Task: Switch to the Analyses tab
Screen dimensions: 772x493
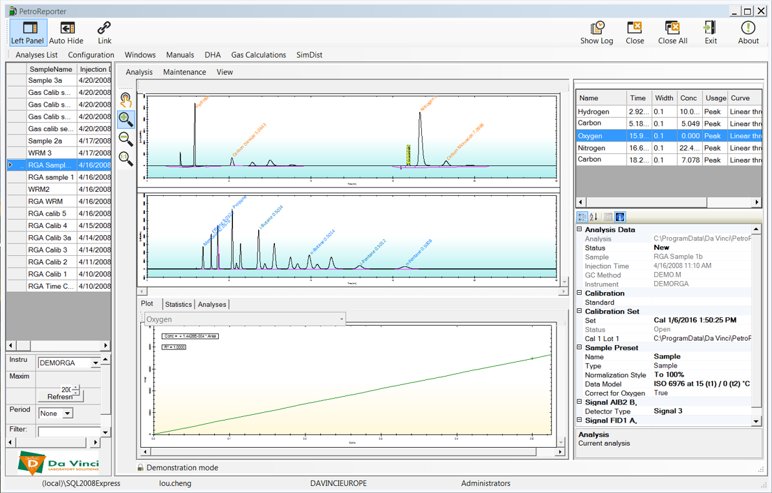Action: 212,304
